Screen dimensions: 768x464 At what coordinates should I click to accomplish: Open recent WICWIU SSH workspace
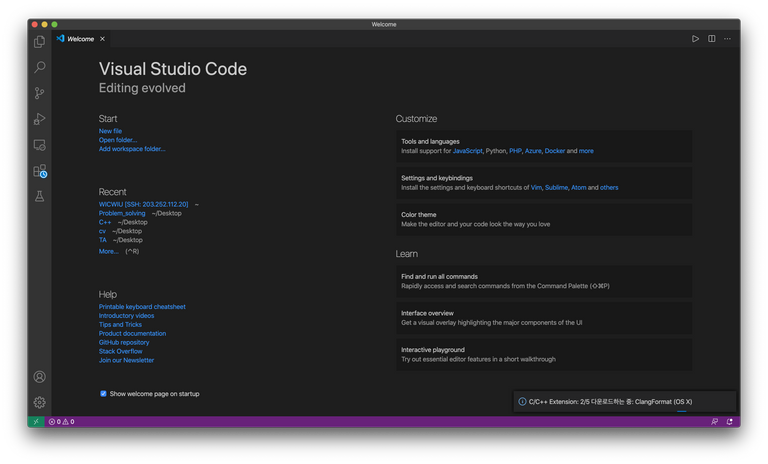144,204
